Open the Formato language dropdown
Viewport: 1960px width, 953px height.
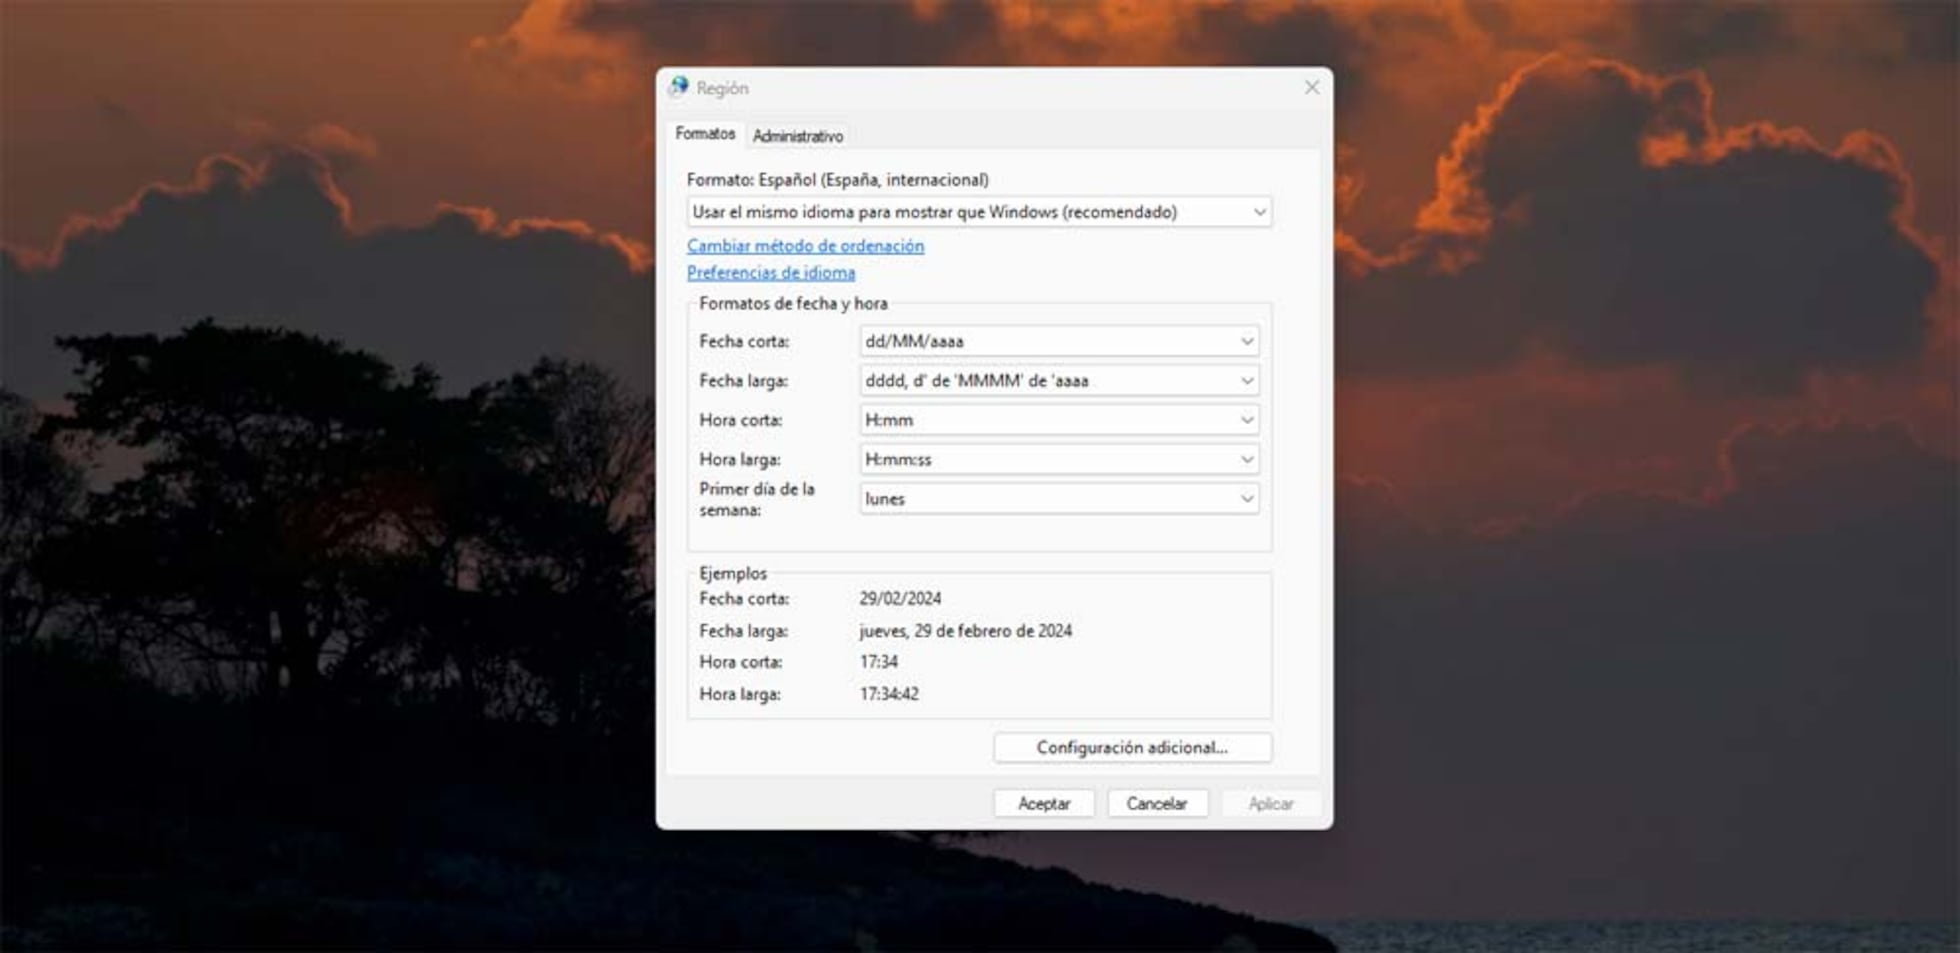coord(979,212)
